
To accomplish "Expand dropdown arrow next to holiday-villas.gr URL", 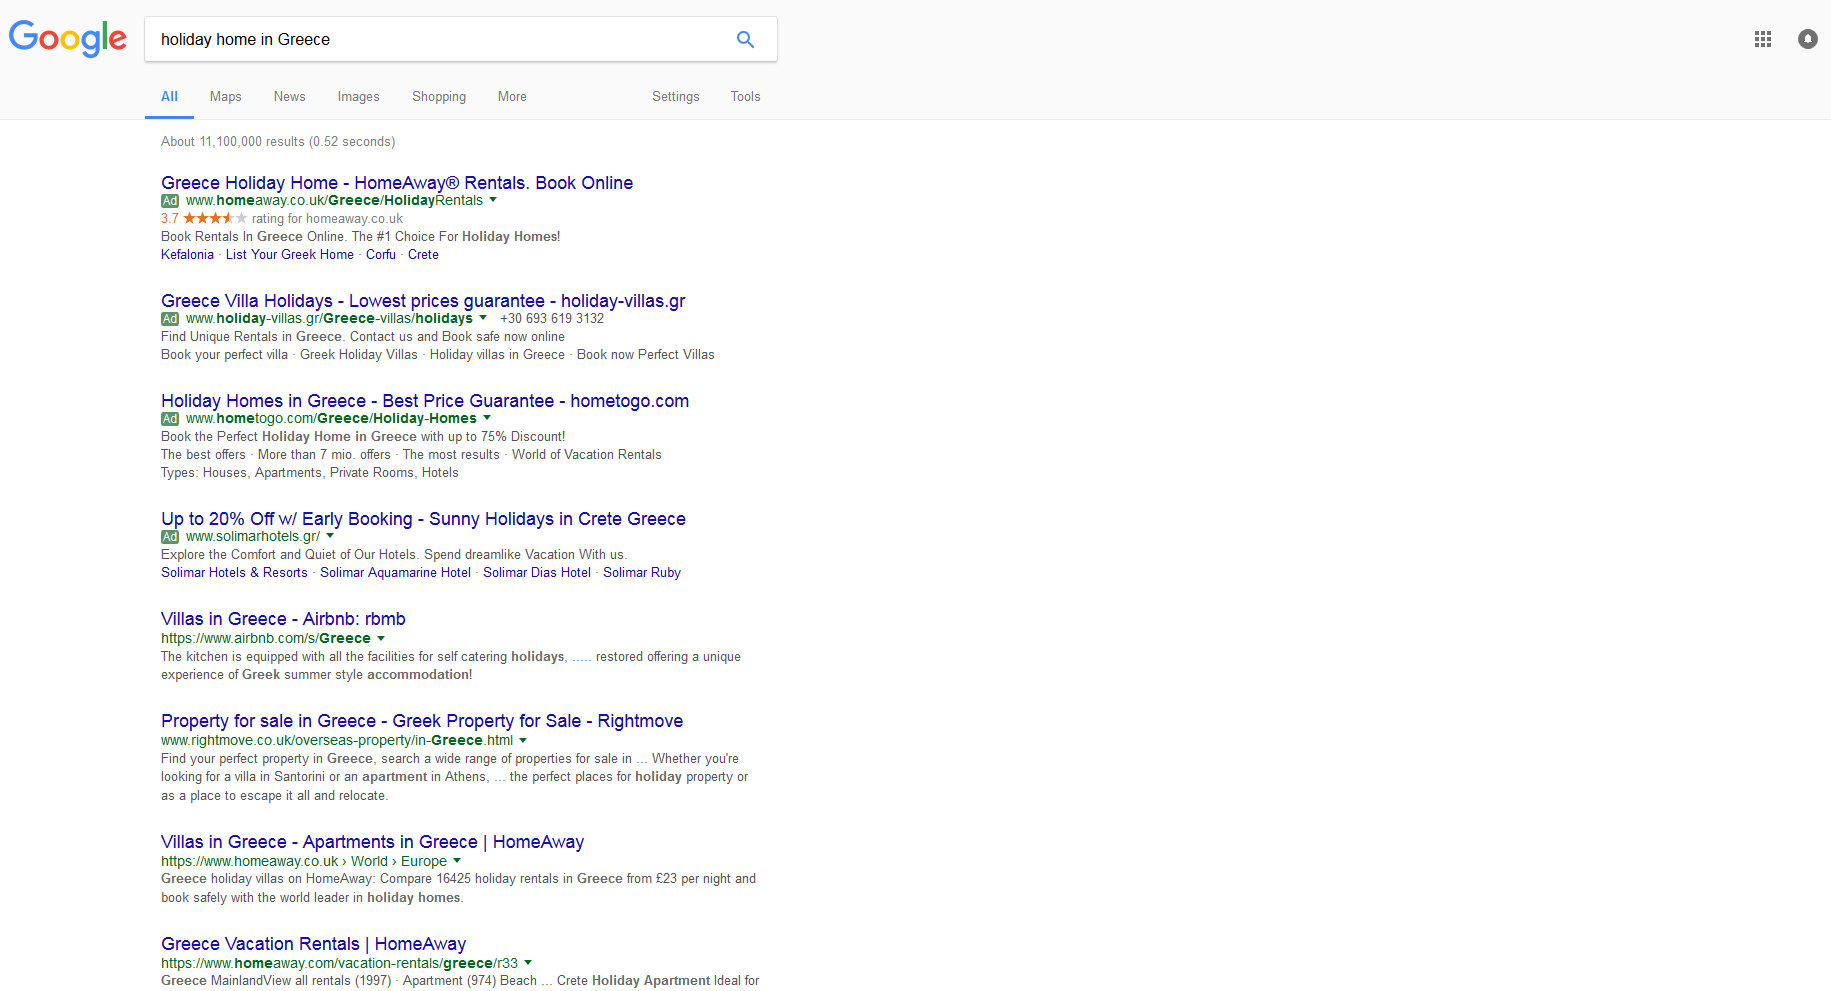I will (x=483, y=318).
